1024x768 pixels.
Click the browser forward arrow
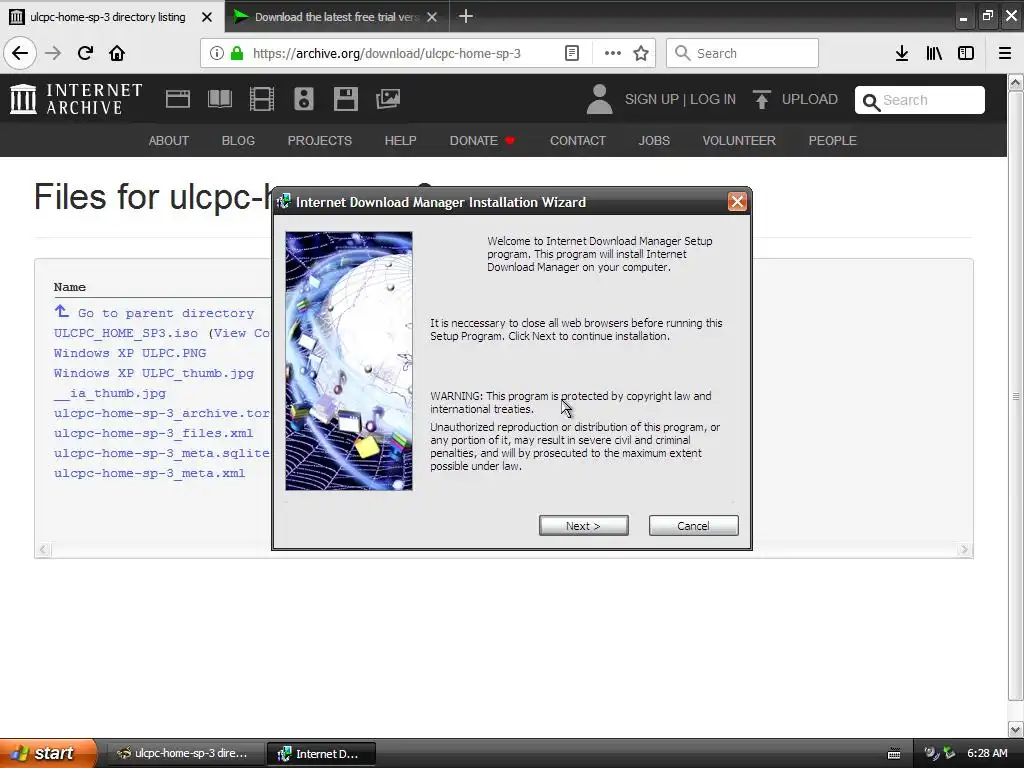pyautogui.click(x=53, y=53)
